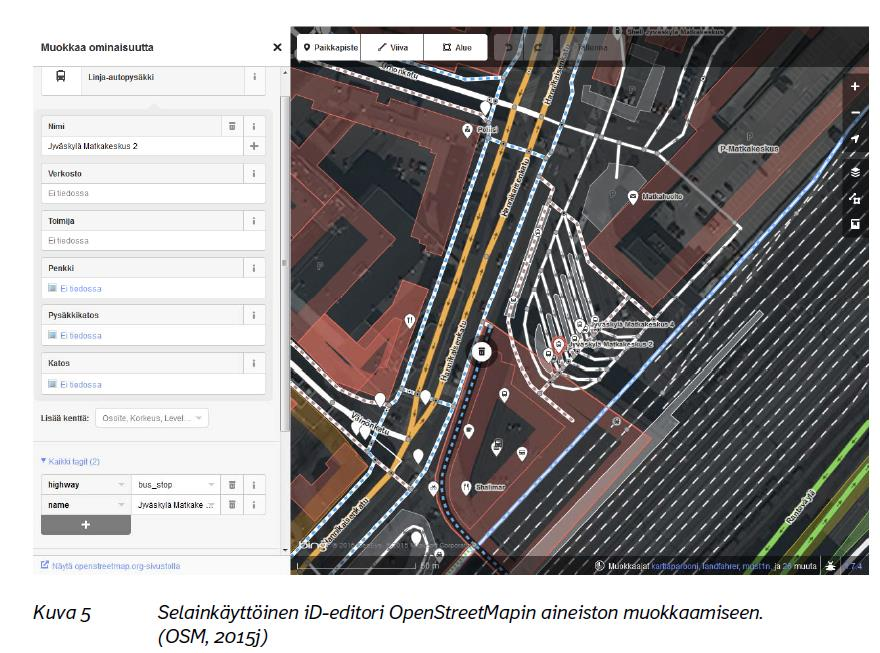The image size is (880, 653).
Task: Click the geolocate arrow icon
Action: (855, 138)
